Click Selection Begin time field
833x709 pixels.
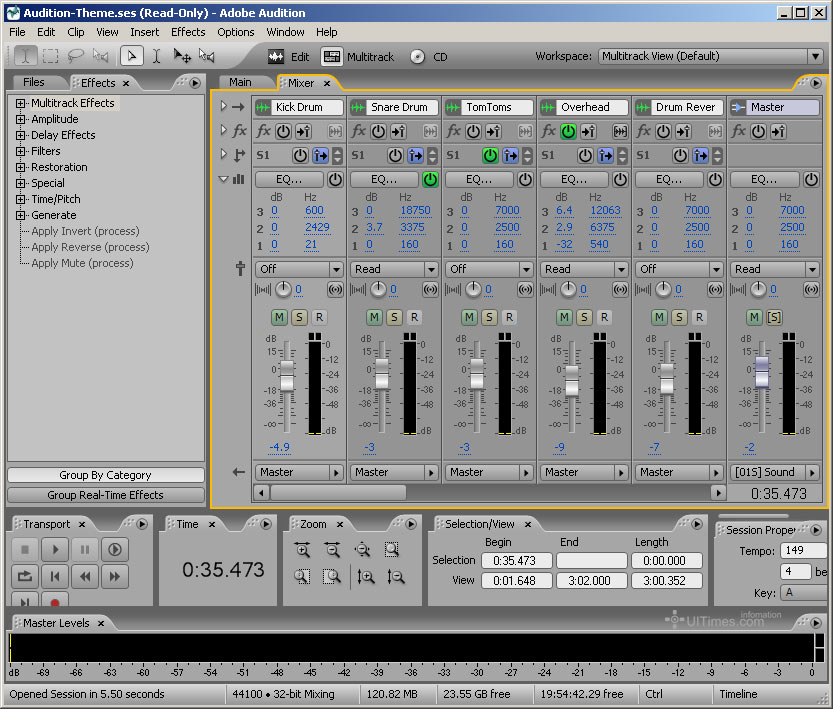516,560
